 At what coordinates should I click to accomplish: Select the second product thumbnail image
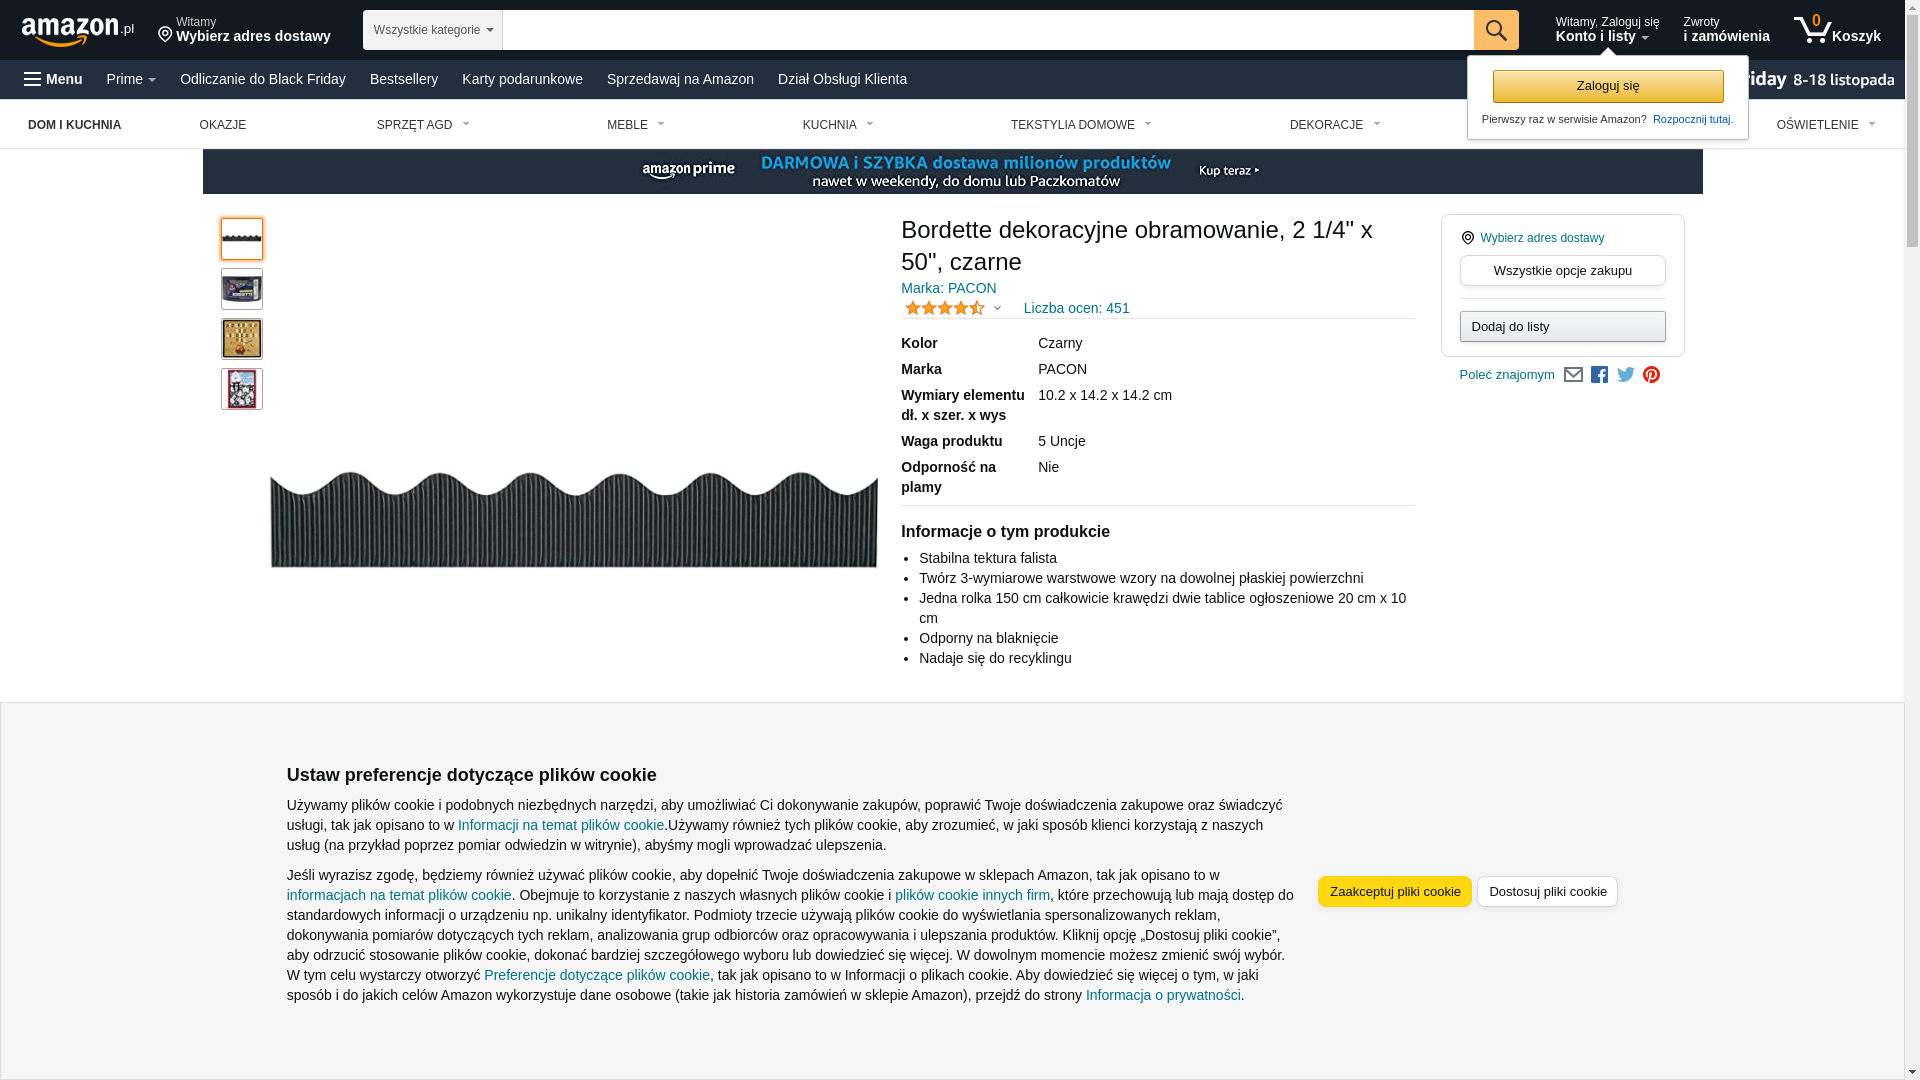[x=242, y=289]
